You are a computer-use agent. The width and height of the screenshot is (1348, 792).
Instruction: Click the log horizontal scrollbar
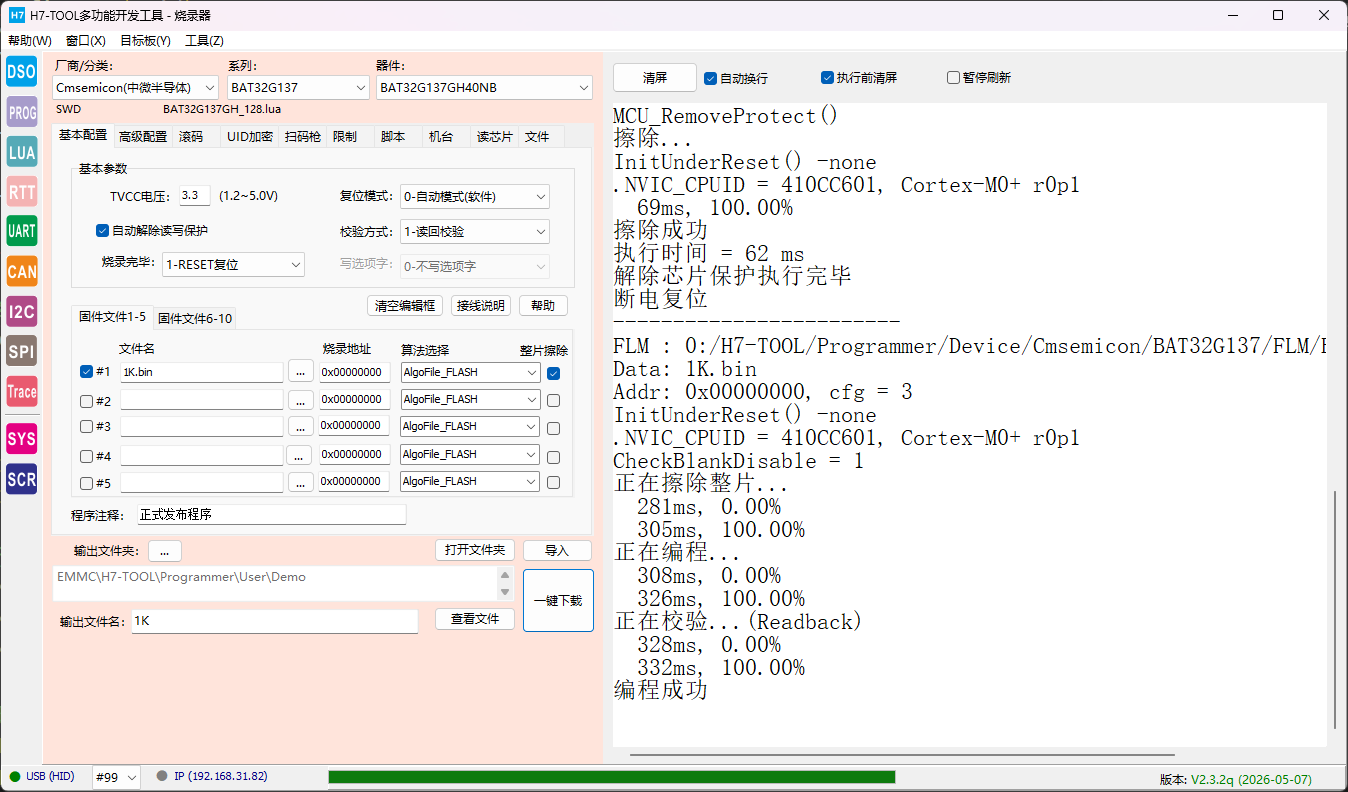pyautogui.click(x=902, y=755)
